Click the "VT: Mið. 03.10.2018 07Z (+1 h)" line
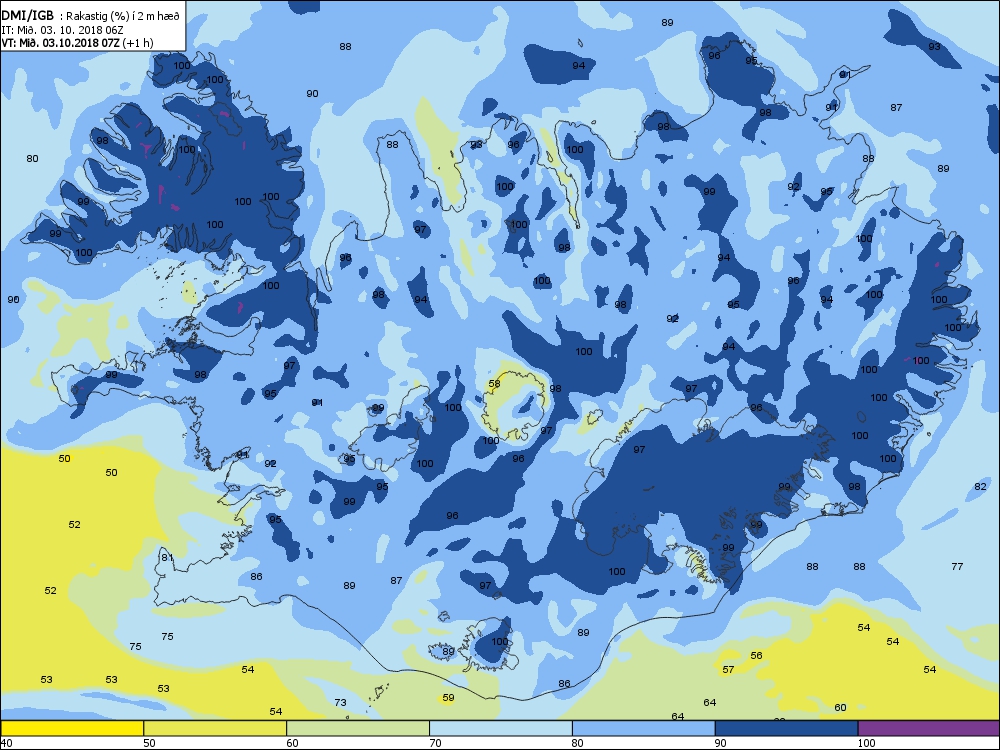1000x750 pixels. pos(77,43)
